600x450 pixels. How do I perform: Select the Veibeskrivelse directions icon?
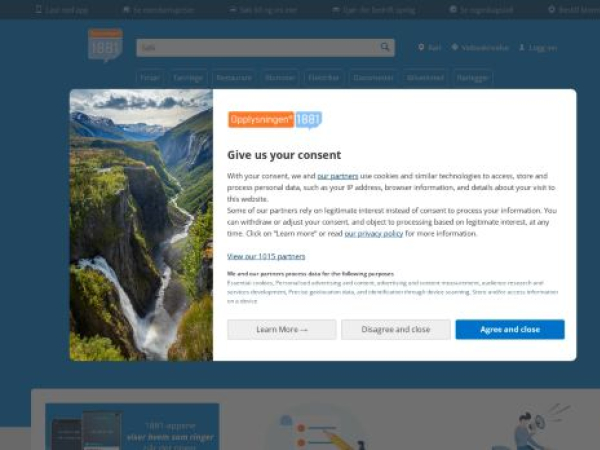[x=455, y=47]
